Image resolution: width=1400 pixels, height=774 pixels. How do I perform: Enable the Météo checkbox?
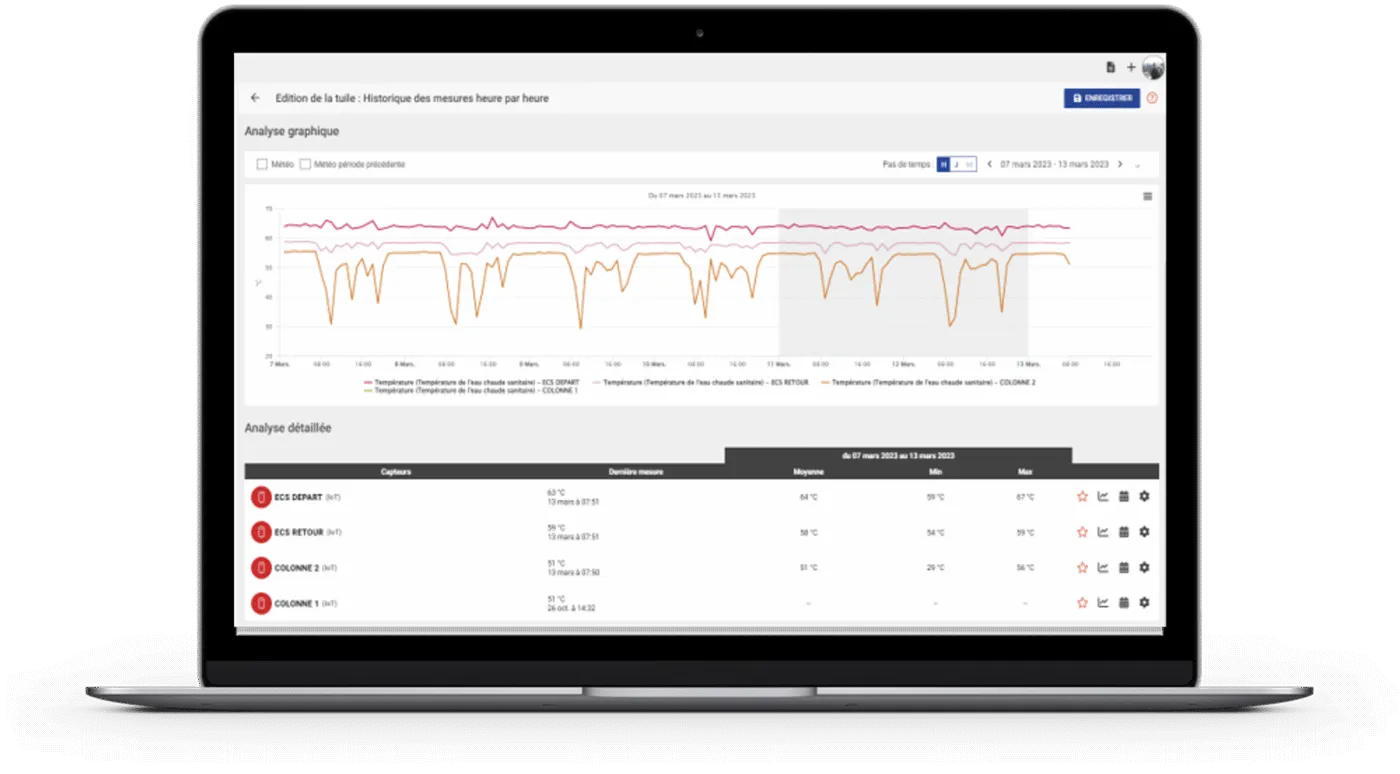tap(262, 164)
